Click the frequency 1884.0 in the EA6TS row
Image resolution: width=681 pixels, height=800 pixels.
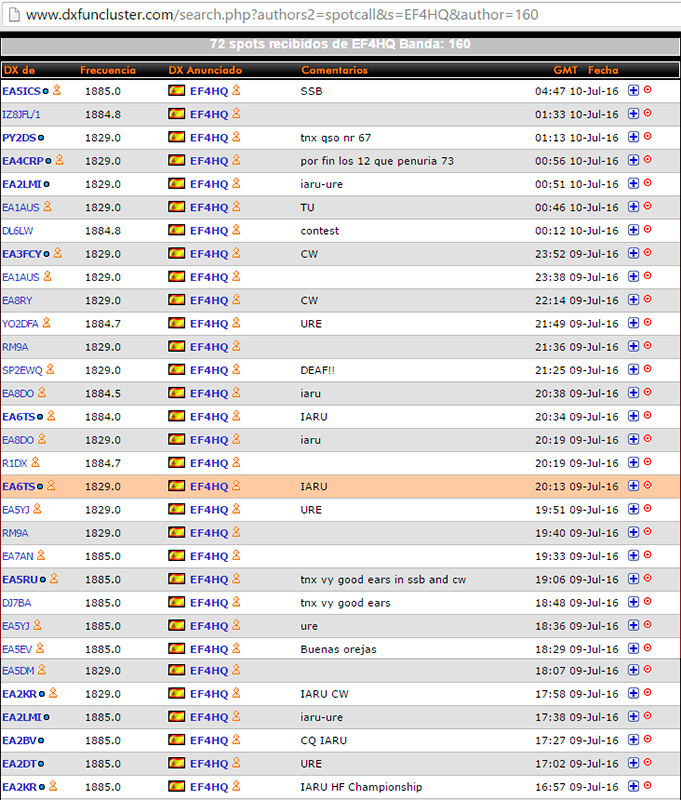coord(103,417)
